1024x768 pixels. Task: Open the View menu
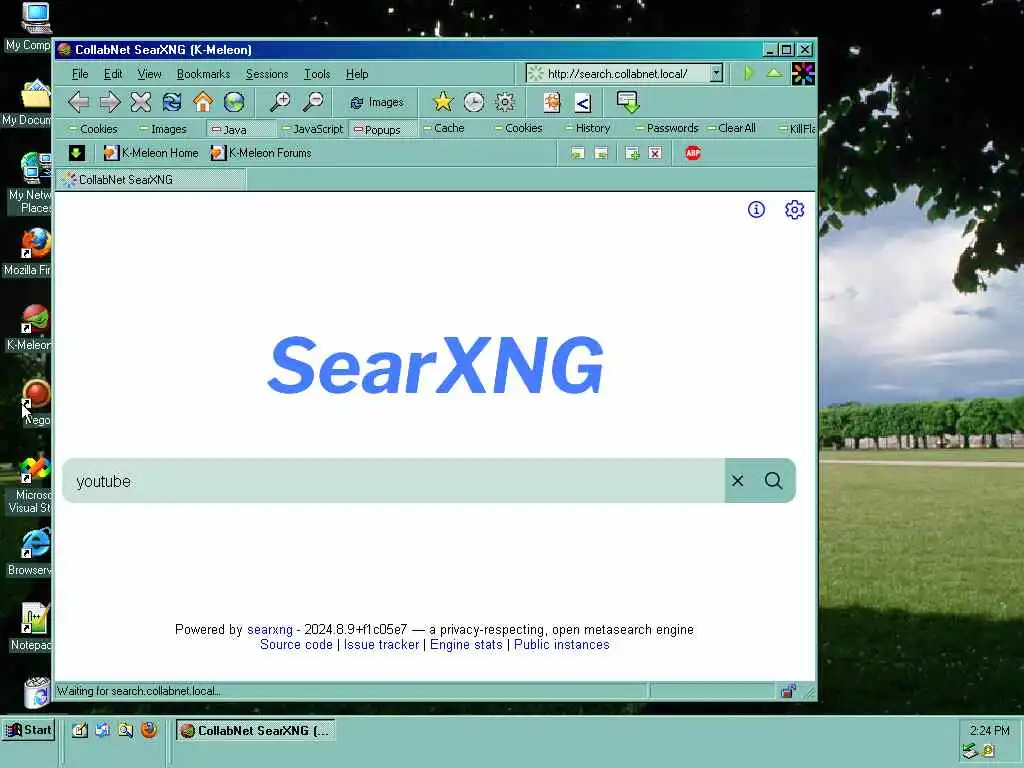click(149, 74)
